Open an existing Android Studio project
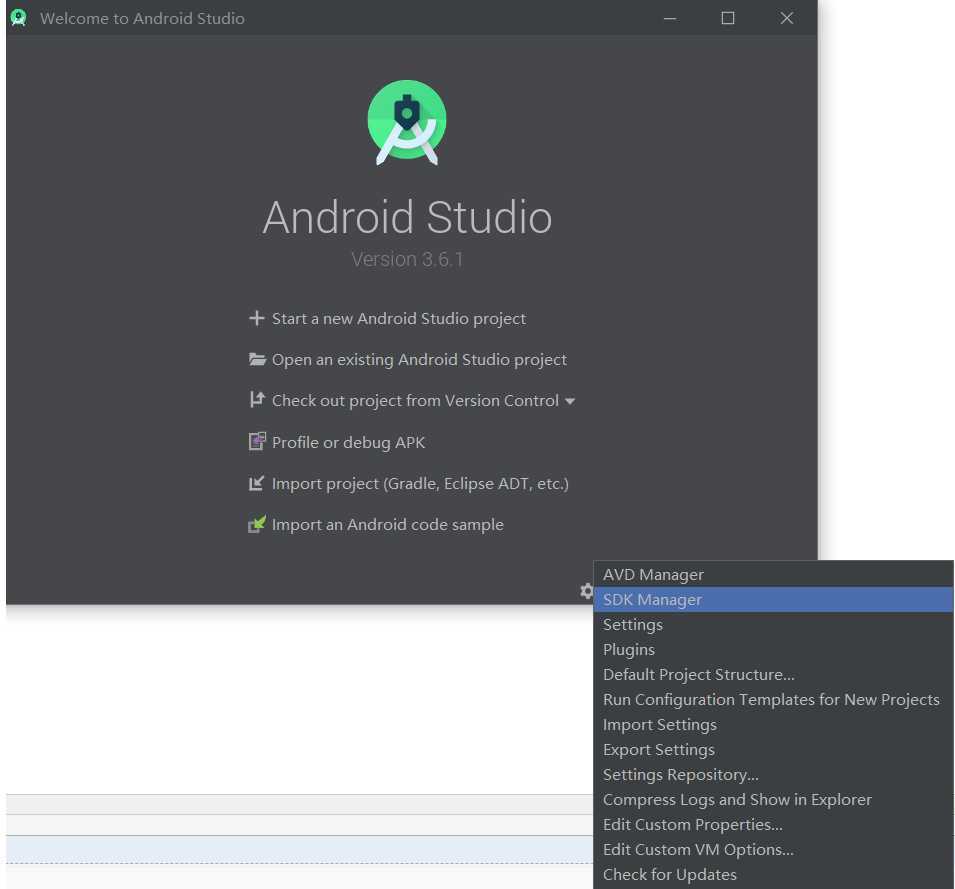955x889 pixels. (x=419, y=360)
